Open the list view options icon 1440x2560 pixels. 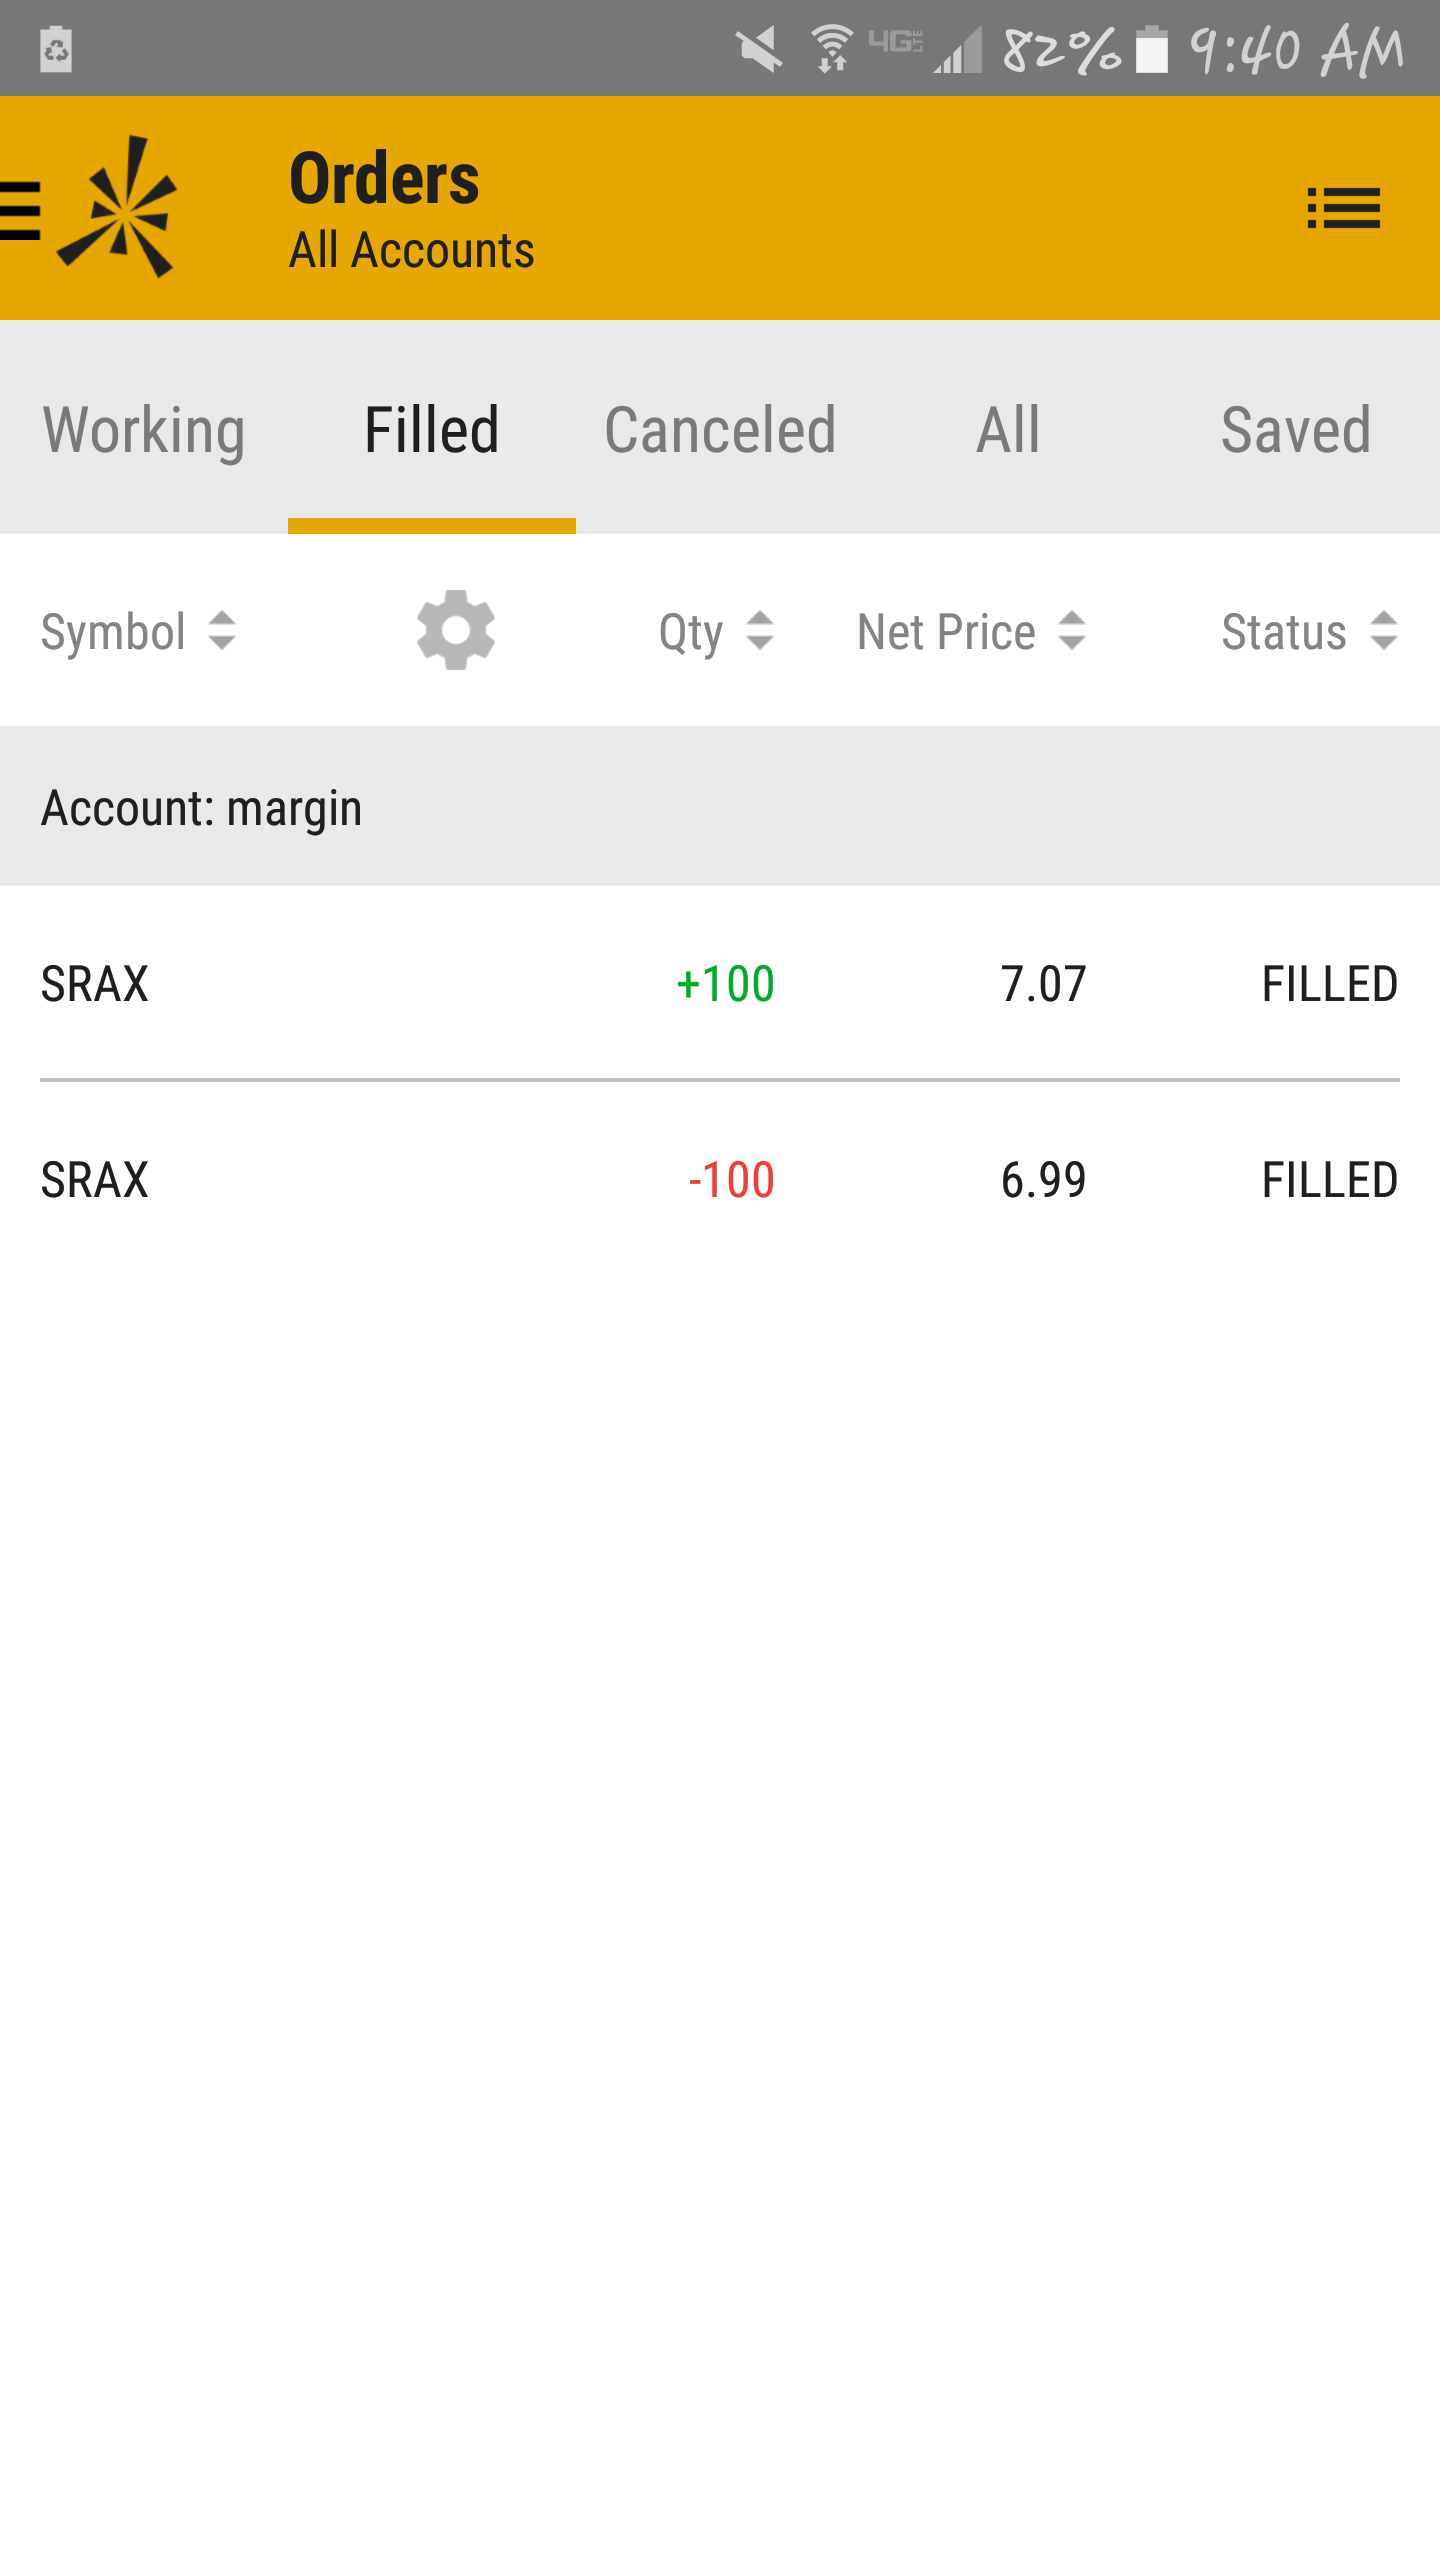coord(1343,208)
